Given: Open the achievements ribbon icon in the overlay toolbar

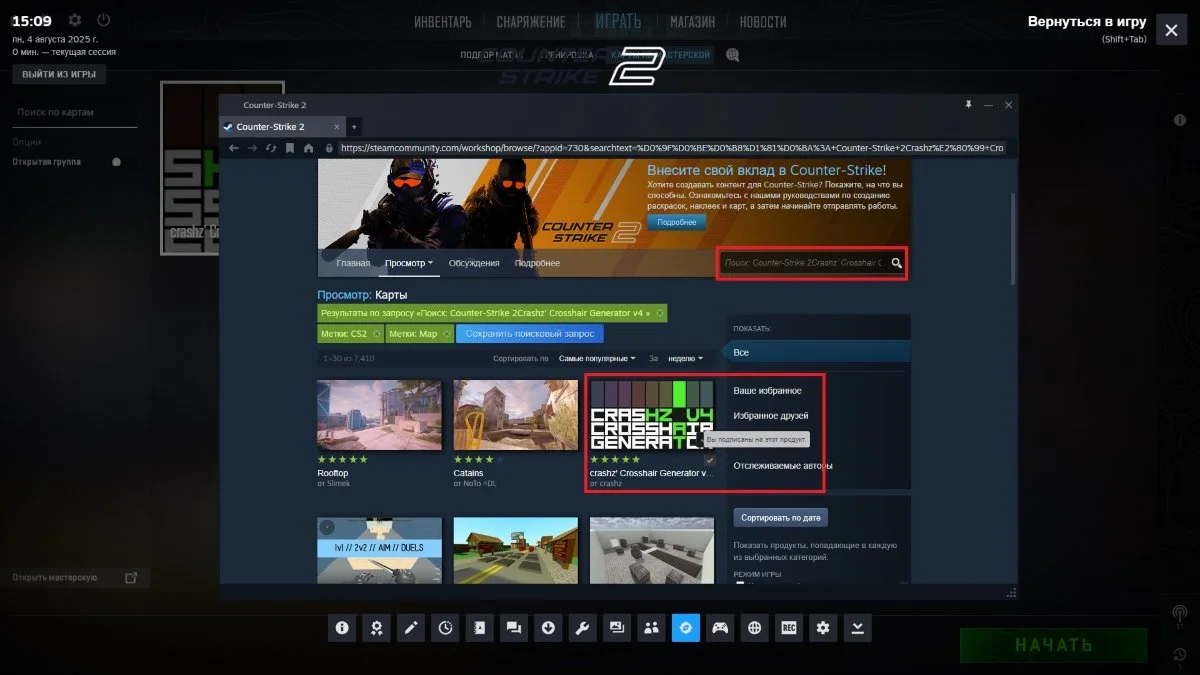Looking at the screenshot, I should [377, 627].
